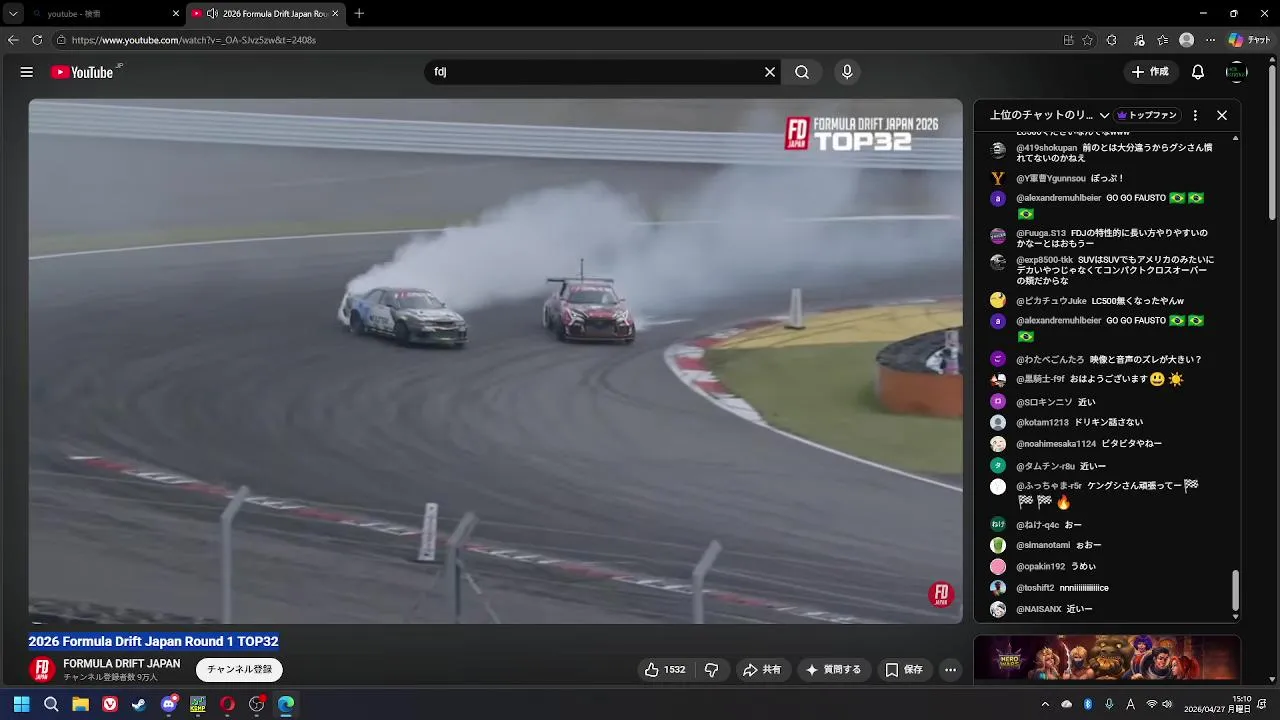This screenshot has width=1280, height=720.
Task: Open split screen icon in address bar
Action: pos(1068,40)
